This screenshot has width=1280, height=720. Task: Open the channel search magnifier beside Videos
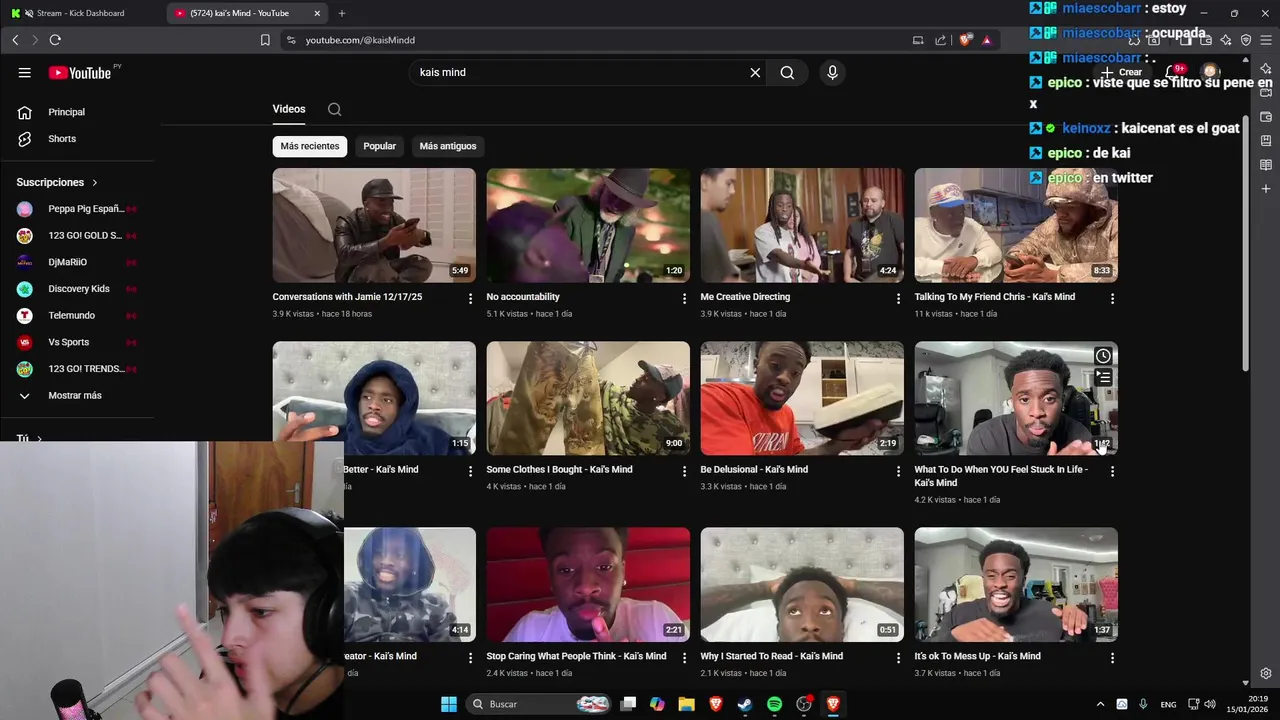coord(335,109)
